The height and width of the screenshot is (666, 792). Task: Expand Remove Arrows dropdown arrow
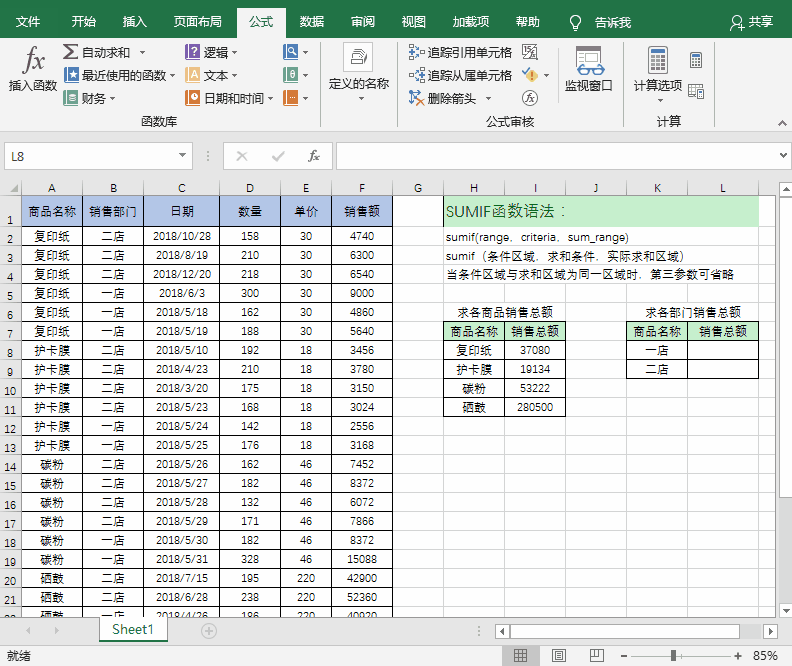(488, 98)
